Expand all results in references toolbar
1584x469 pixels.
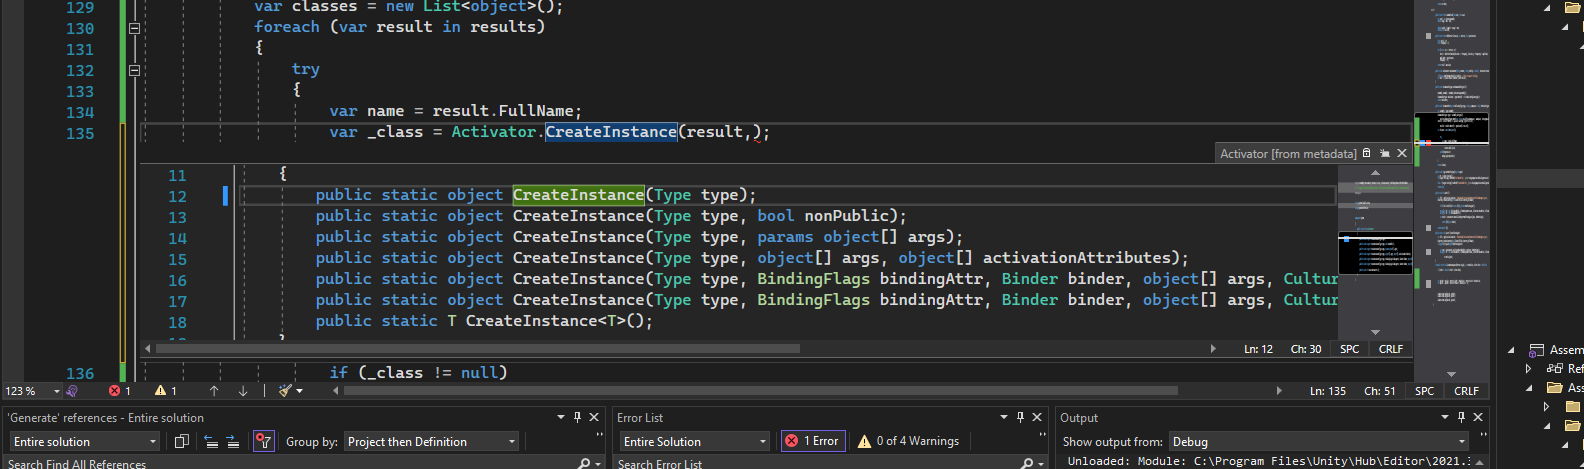232,441
